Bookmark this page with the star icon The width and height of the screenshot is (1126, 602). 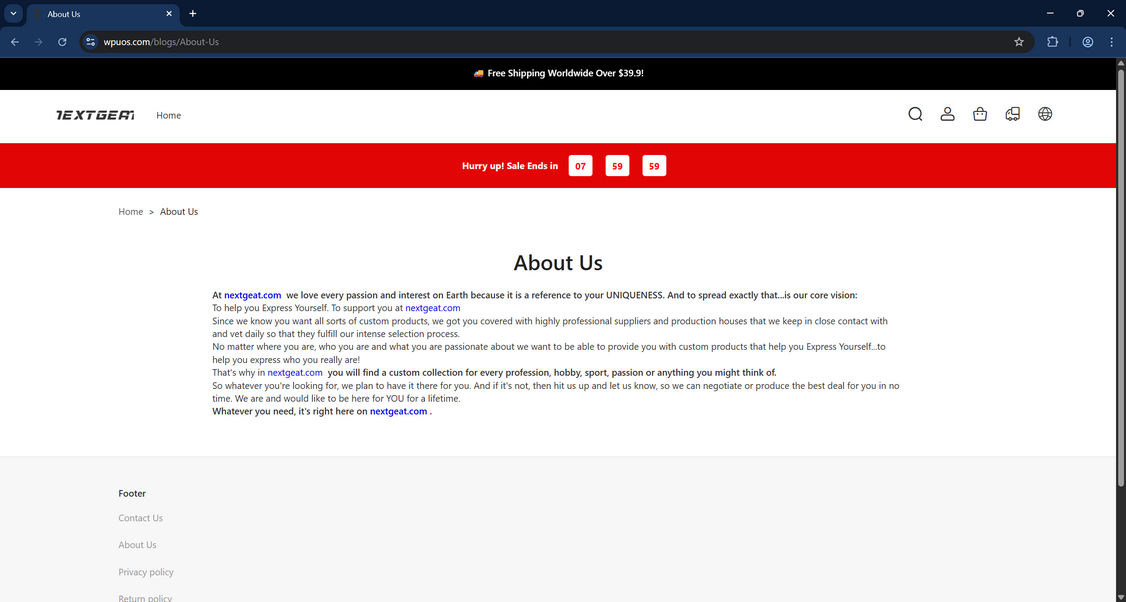[1018, 42]
